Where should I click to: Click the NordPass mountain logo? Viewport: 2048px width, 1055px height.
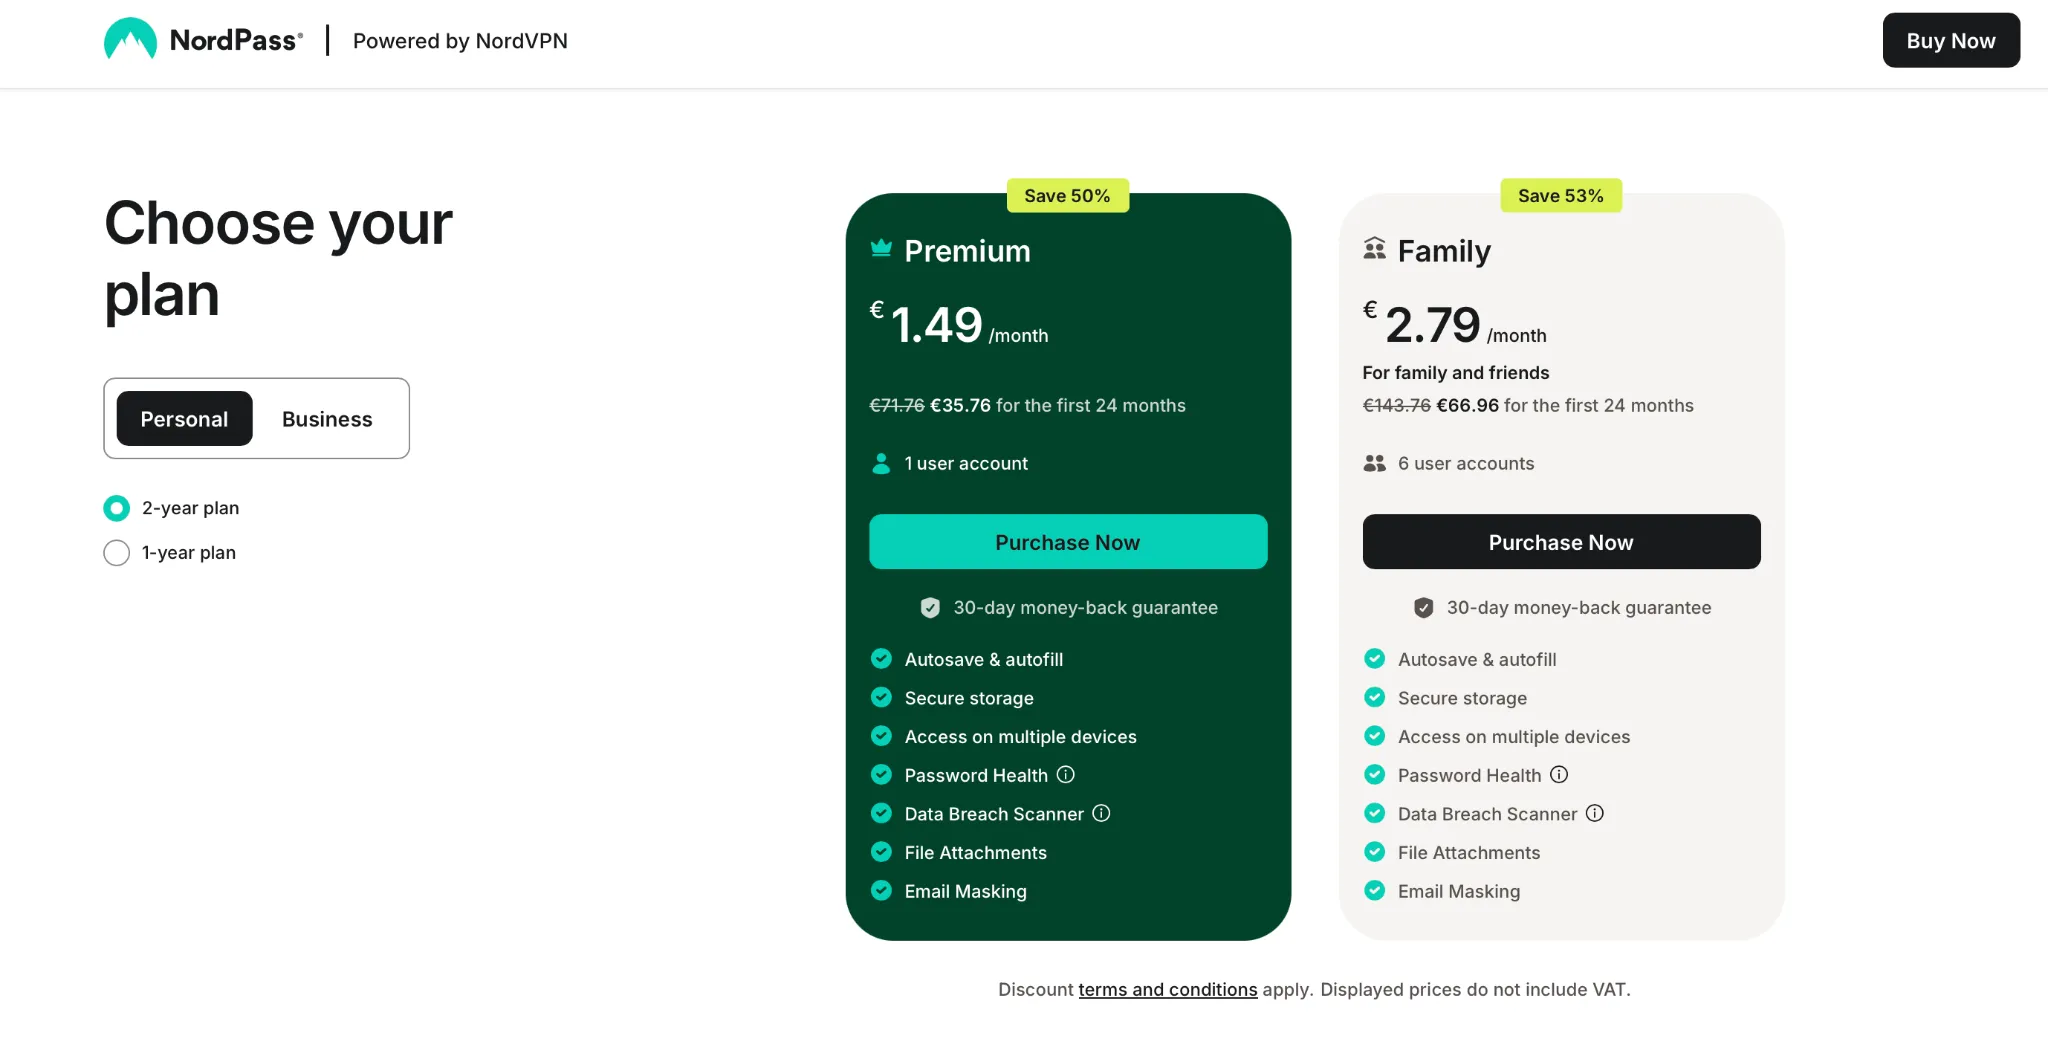tap(130, 39)
